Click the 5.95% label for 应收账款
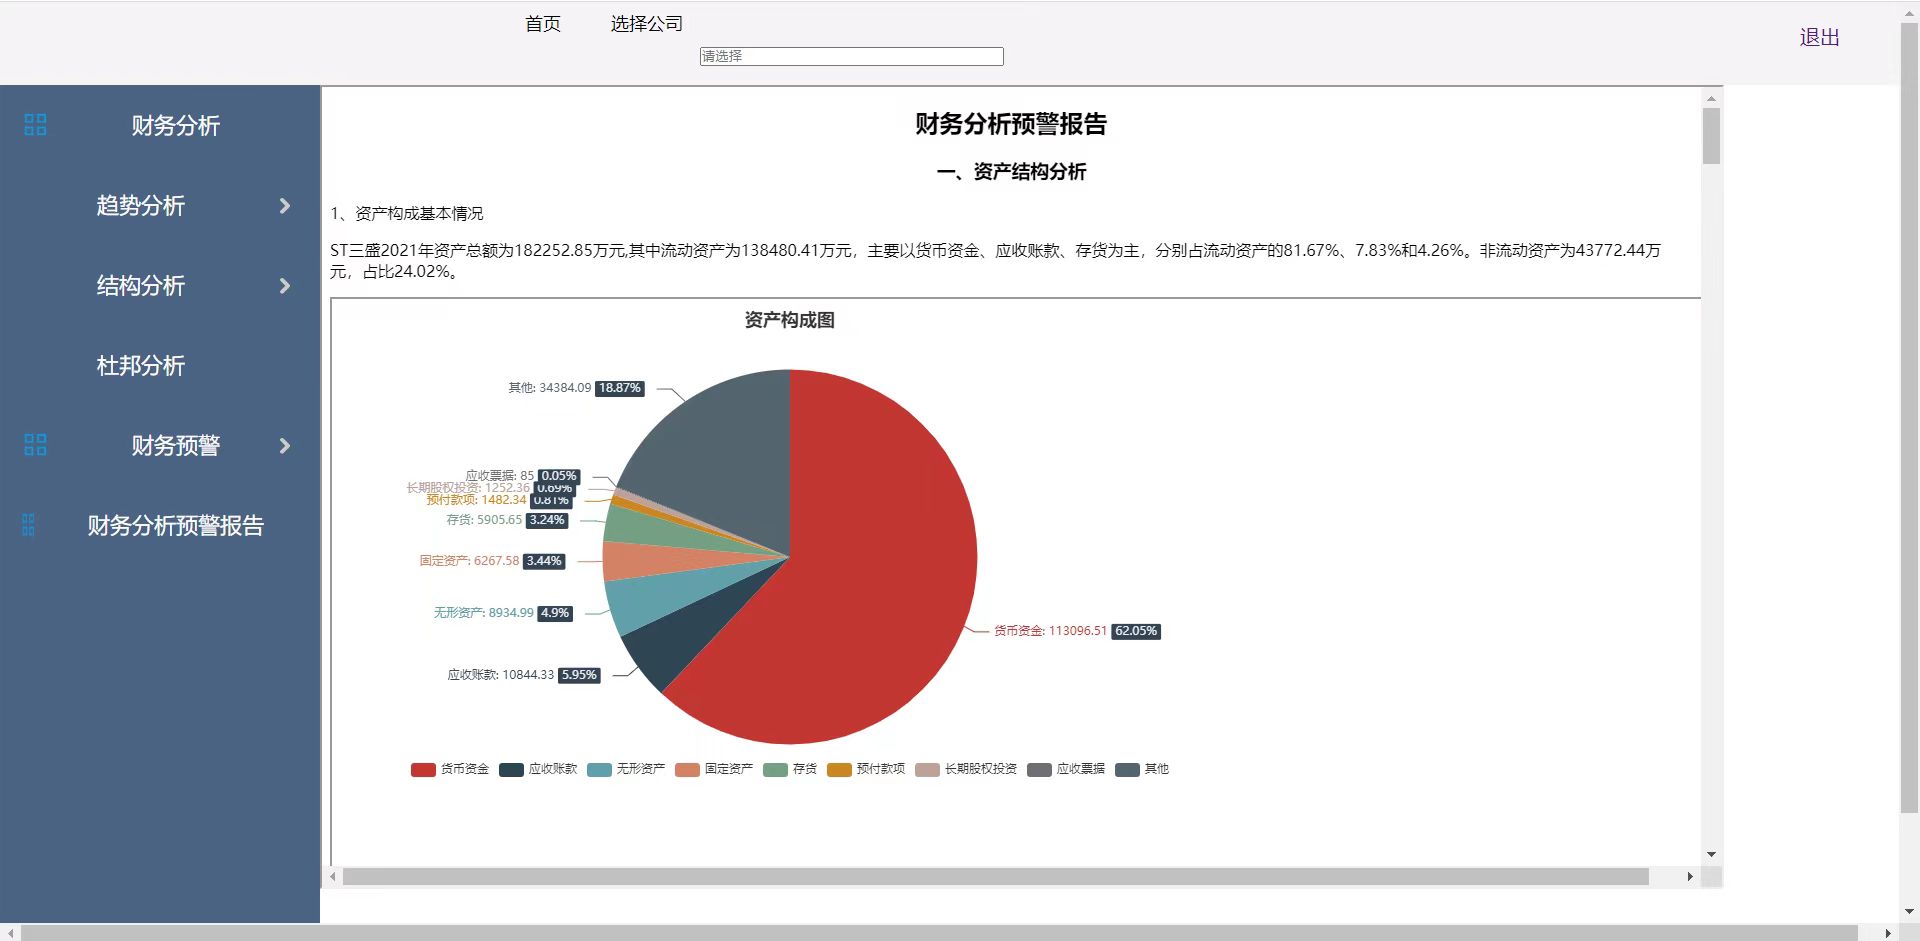Image resolution: width=1920 pixels, height=941 pixels. [579, 675]
